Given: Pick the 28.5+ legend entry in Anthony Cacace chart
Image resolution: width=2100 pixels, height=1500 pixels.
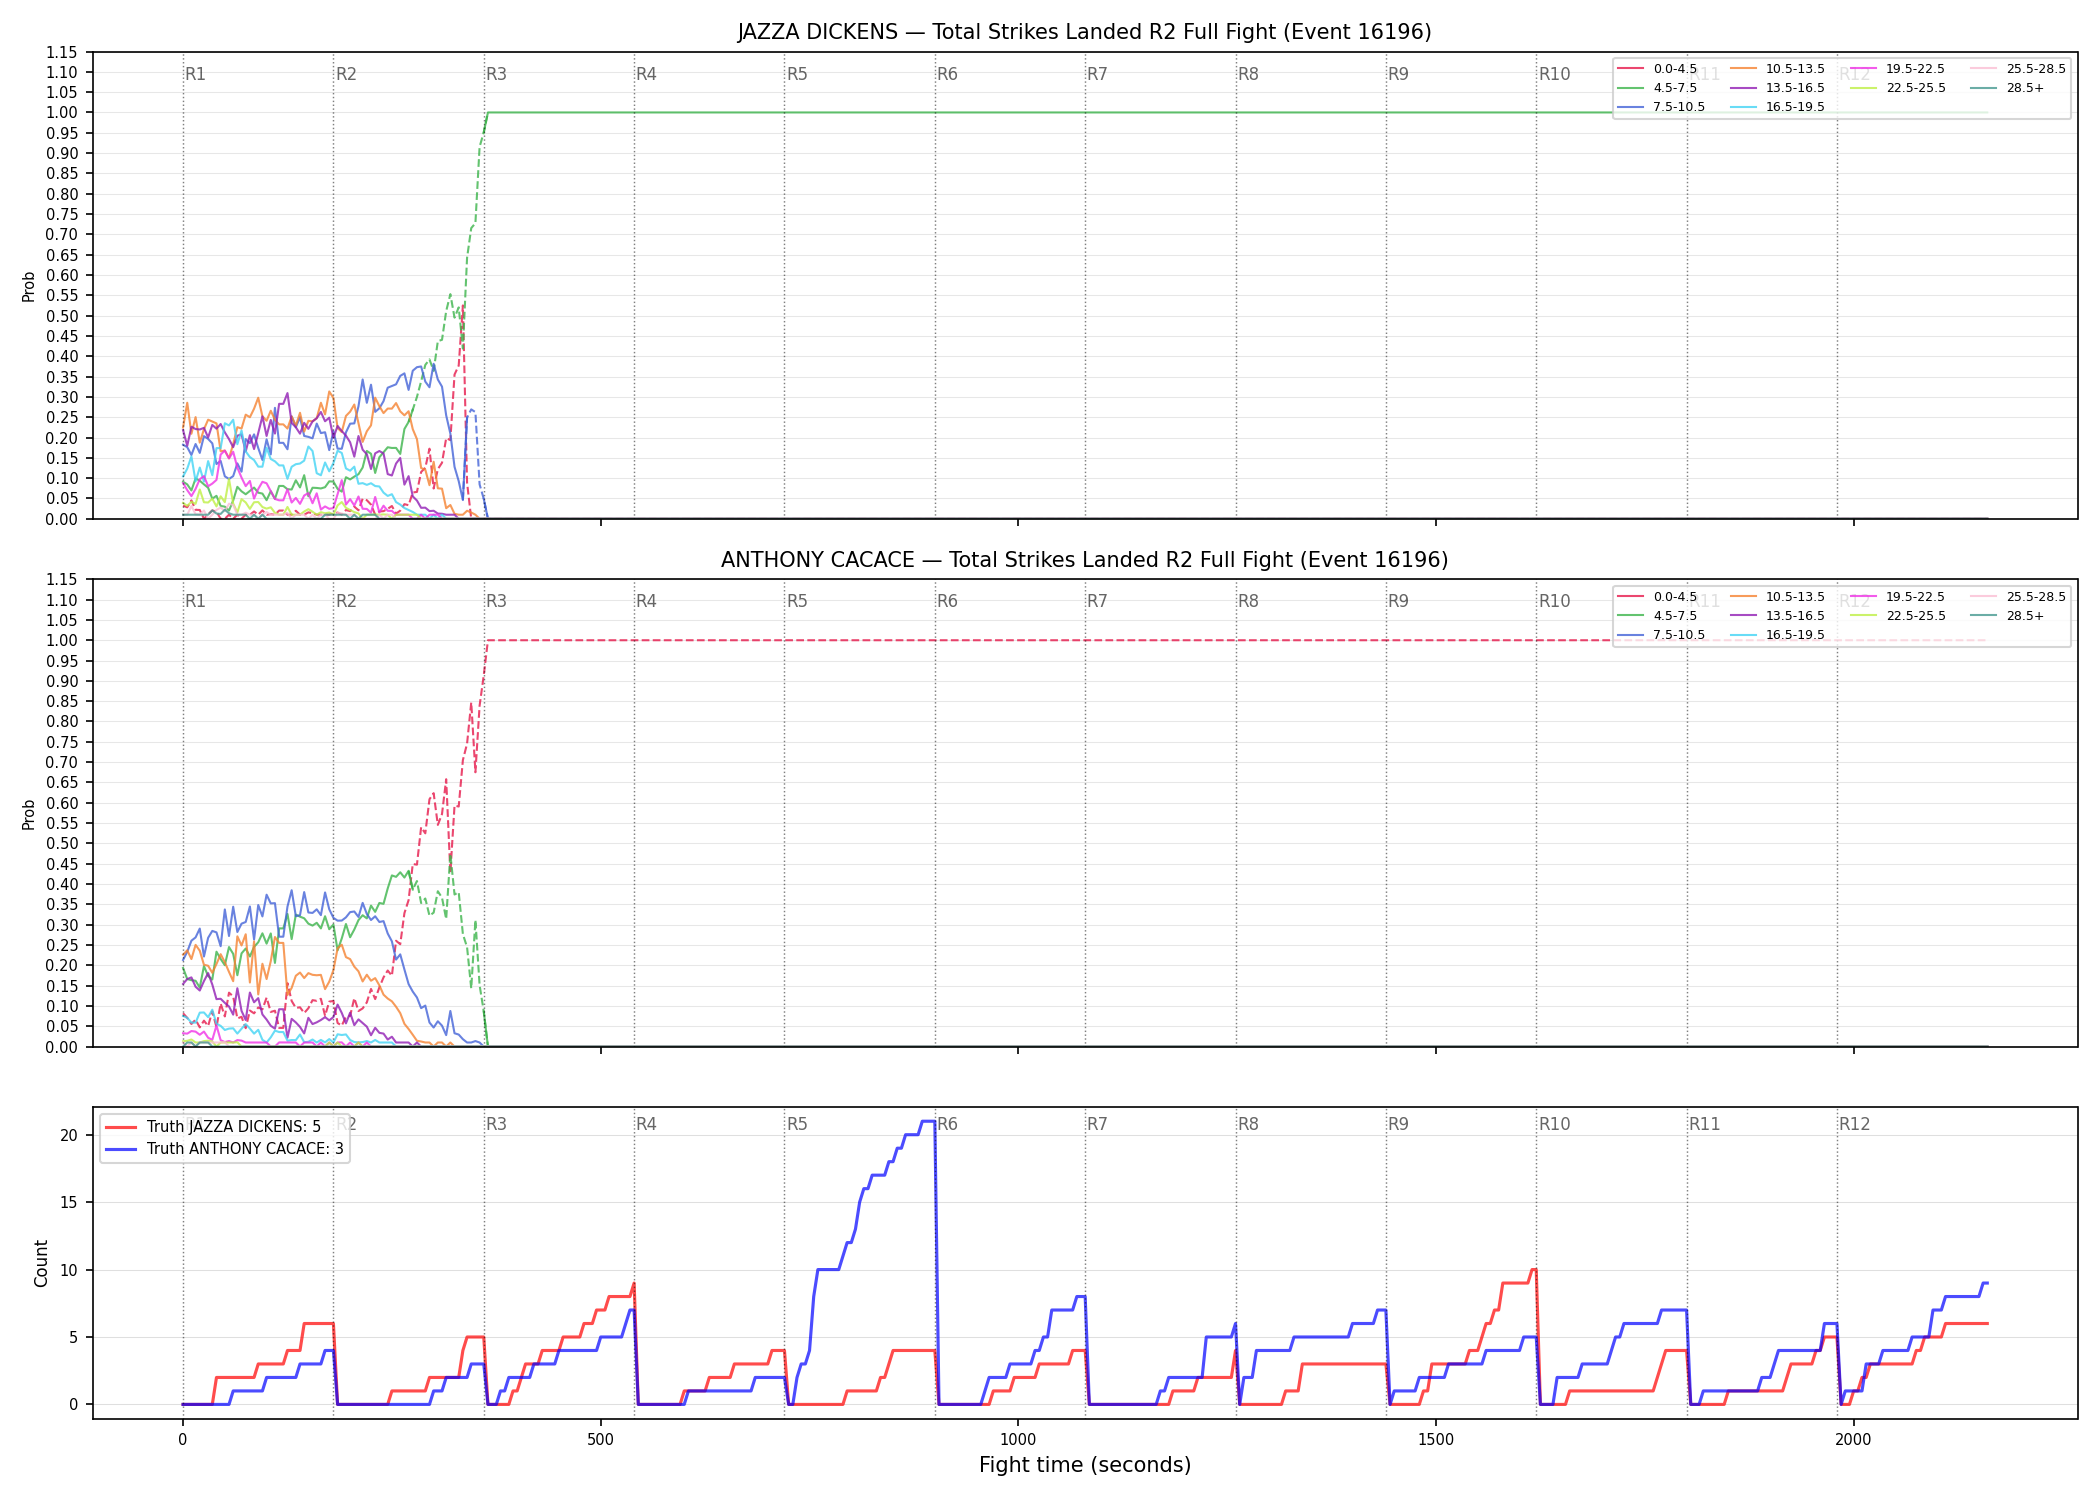Looking at the screenshot, I should tap(2007, 616).
